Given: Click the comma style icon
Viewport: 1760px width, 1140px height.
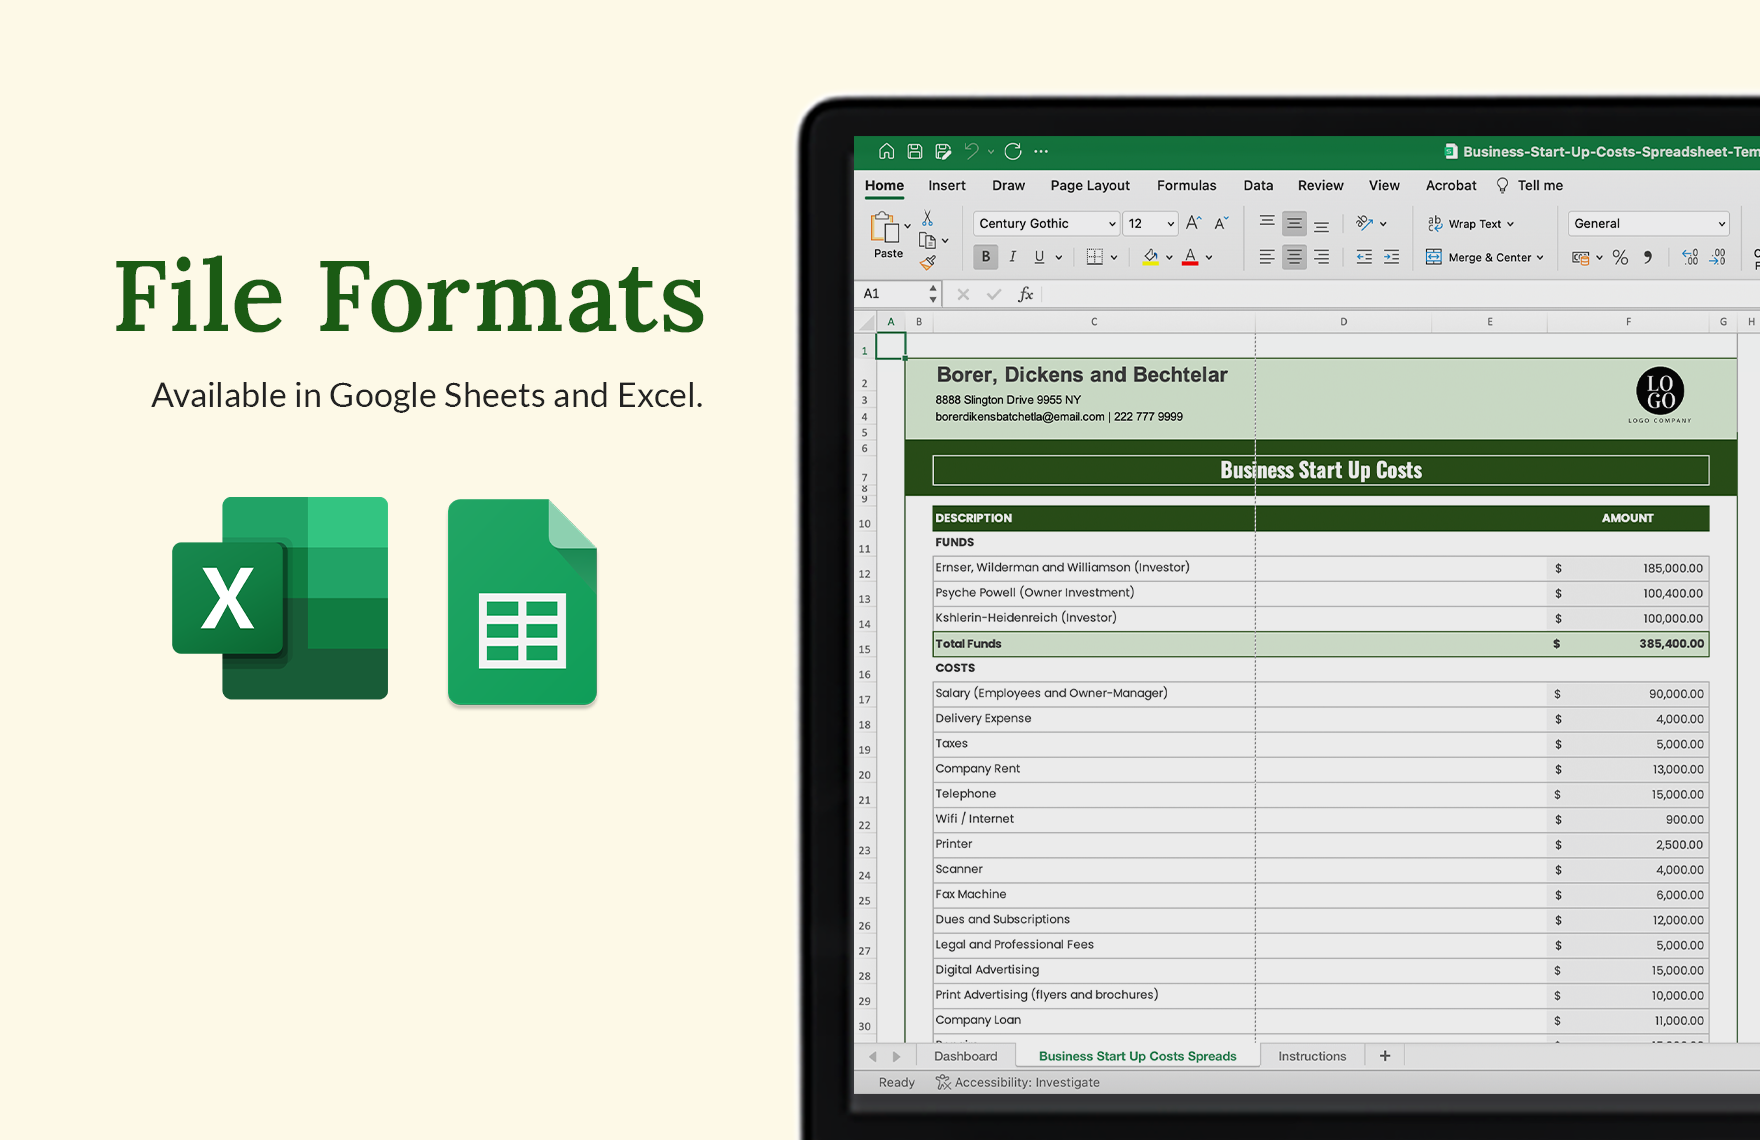Looking at the screenshot, I should pyautogui.click(x=1648, y=257).
